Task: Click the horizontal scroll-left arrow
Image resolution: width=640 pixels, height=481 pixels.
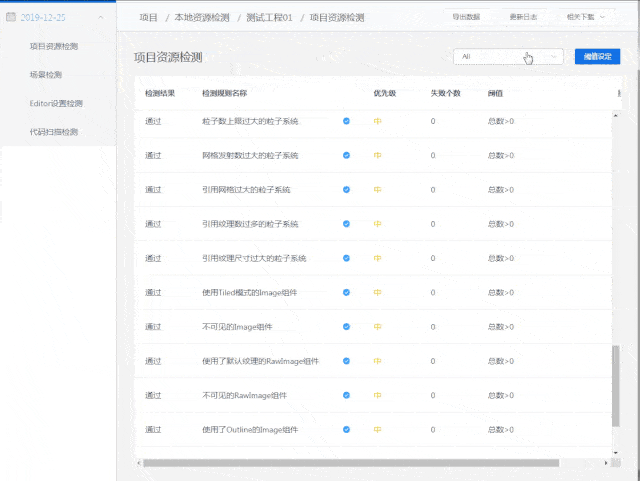Action: [139, 463]
